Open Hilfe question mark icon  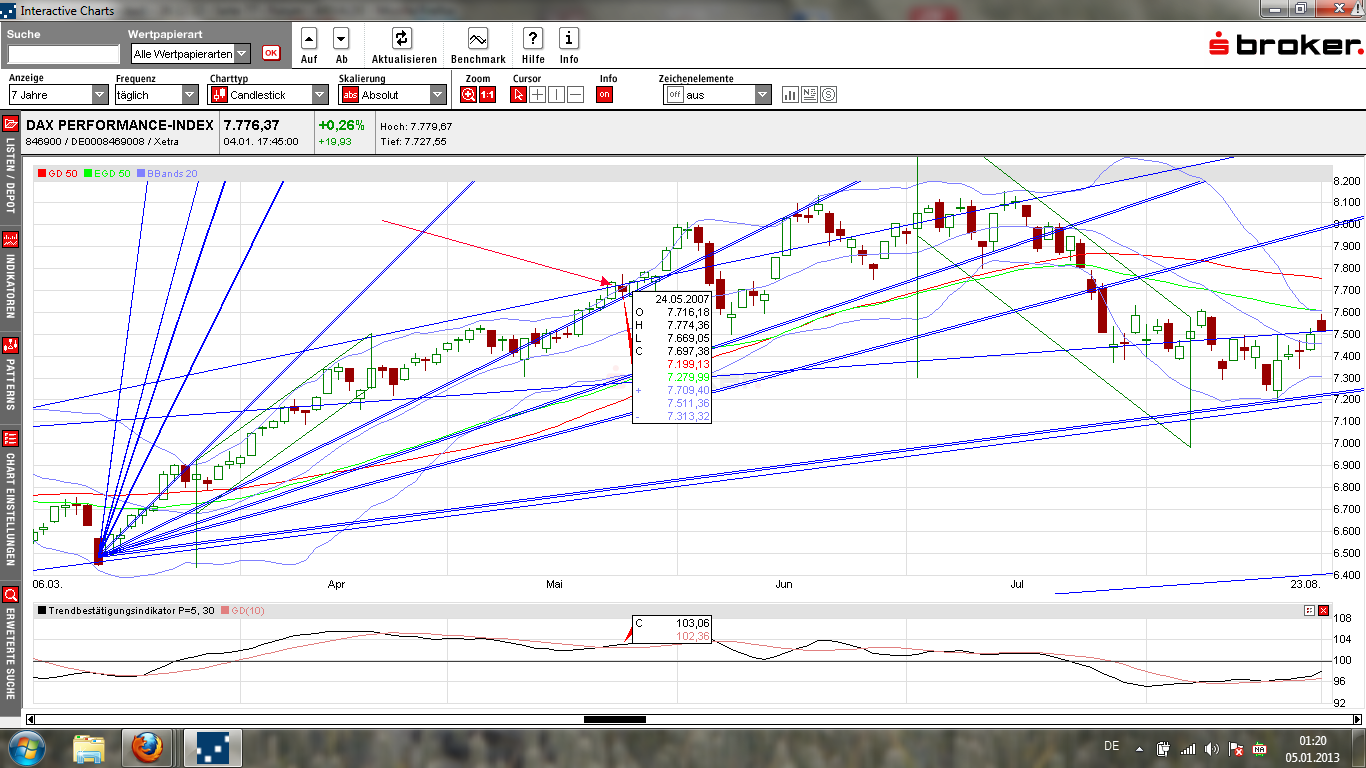pyautogui.click(x=533, y=39)
